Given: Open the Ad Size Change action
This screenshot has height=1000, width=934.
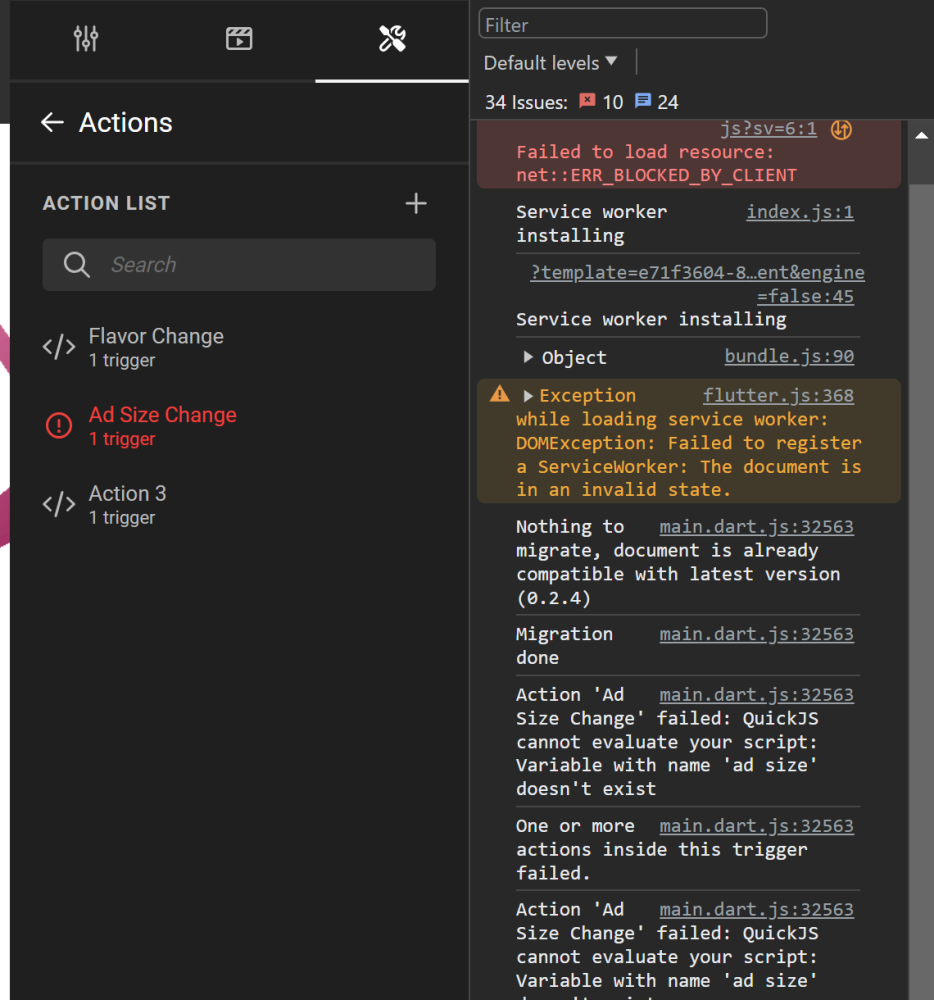Looking at the screenshot, I should point(239,425).
